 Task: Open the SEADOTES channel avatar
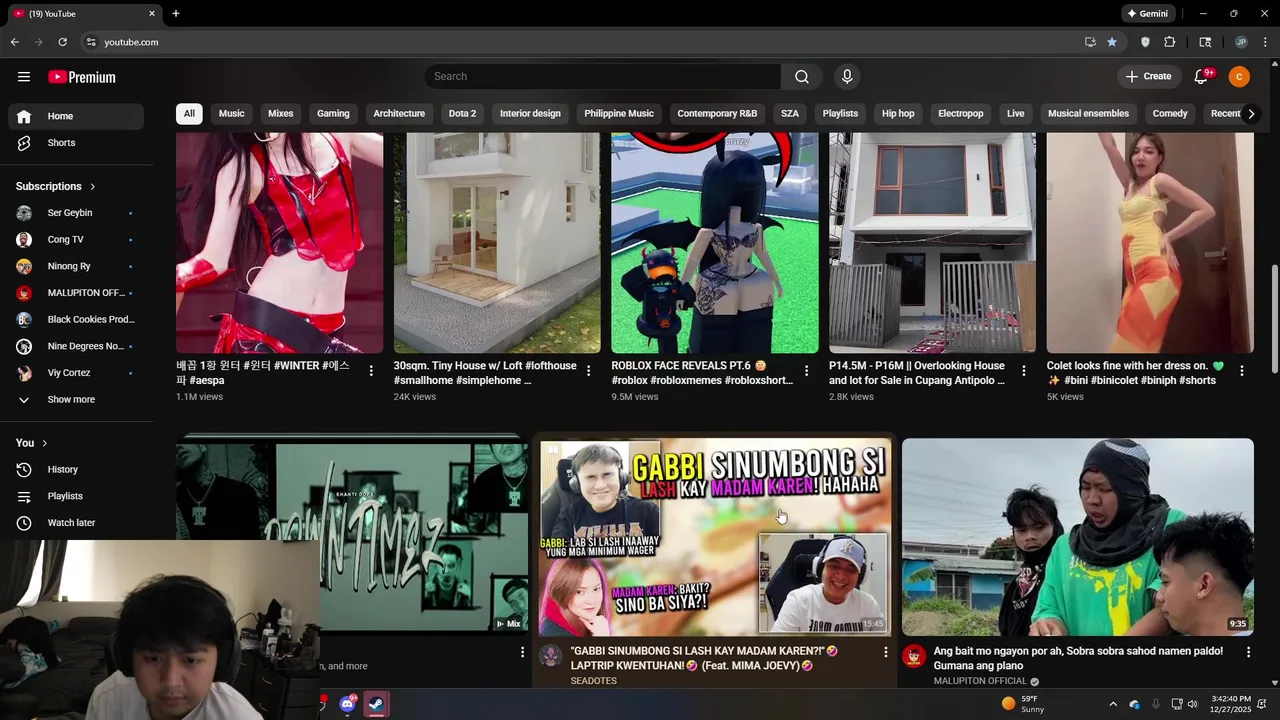point(551,656)
